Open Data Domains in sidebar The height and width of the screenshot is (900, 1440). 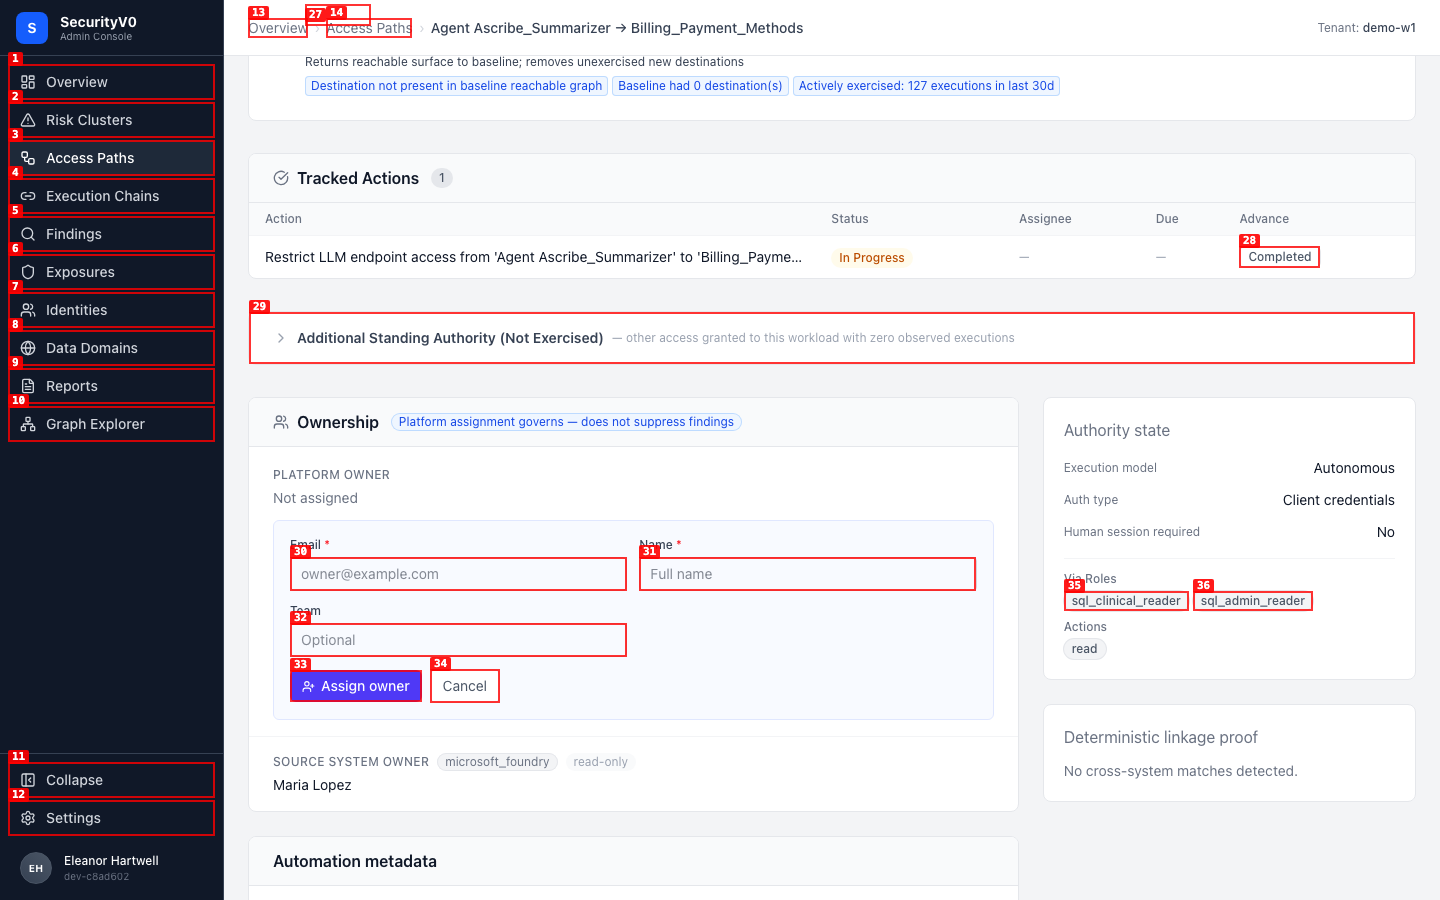tap(112, 348)
